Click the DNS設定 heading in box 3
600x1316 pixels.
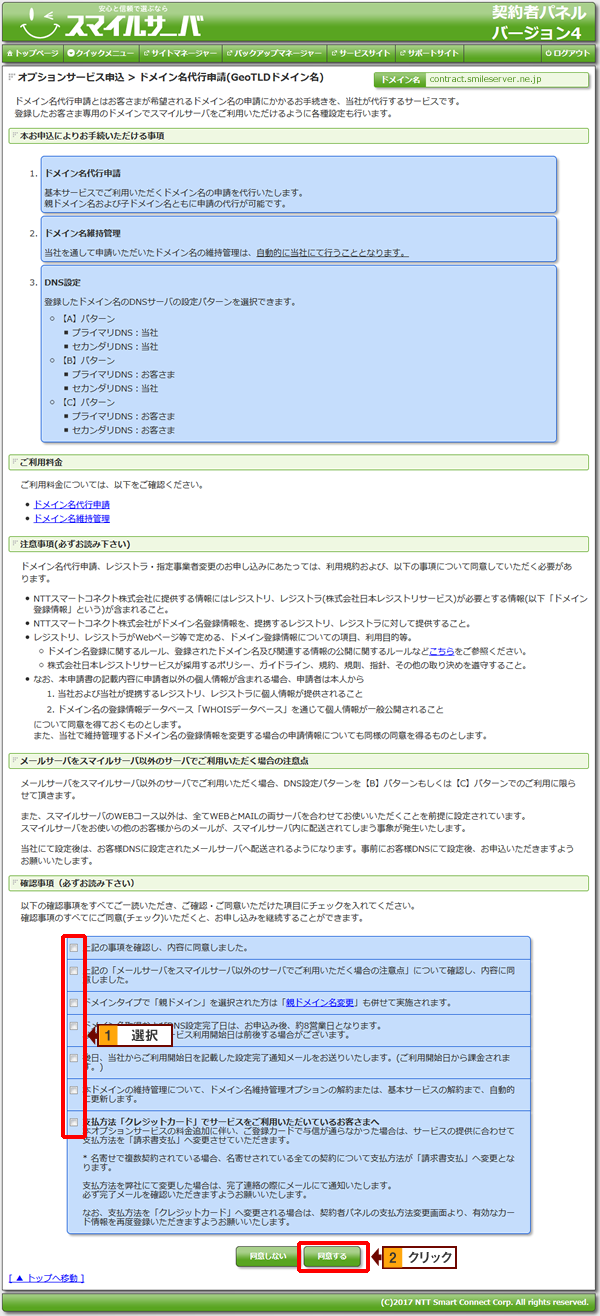62,283
